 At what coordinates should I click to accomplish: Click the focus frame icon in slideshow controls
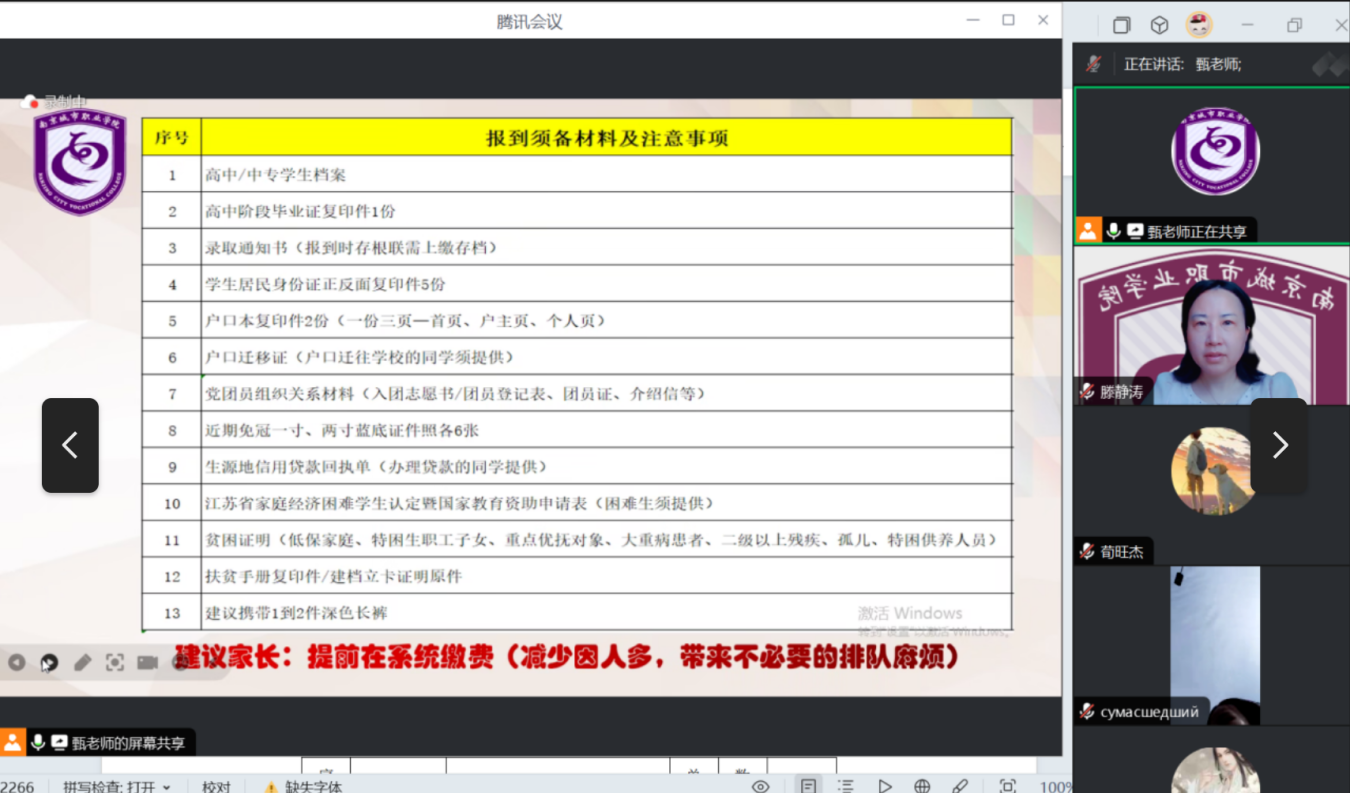point(115,662)
